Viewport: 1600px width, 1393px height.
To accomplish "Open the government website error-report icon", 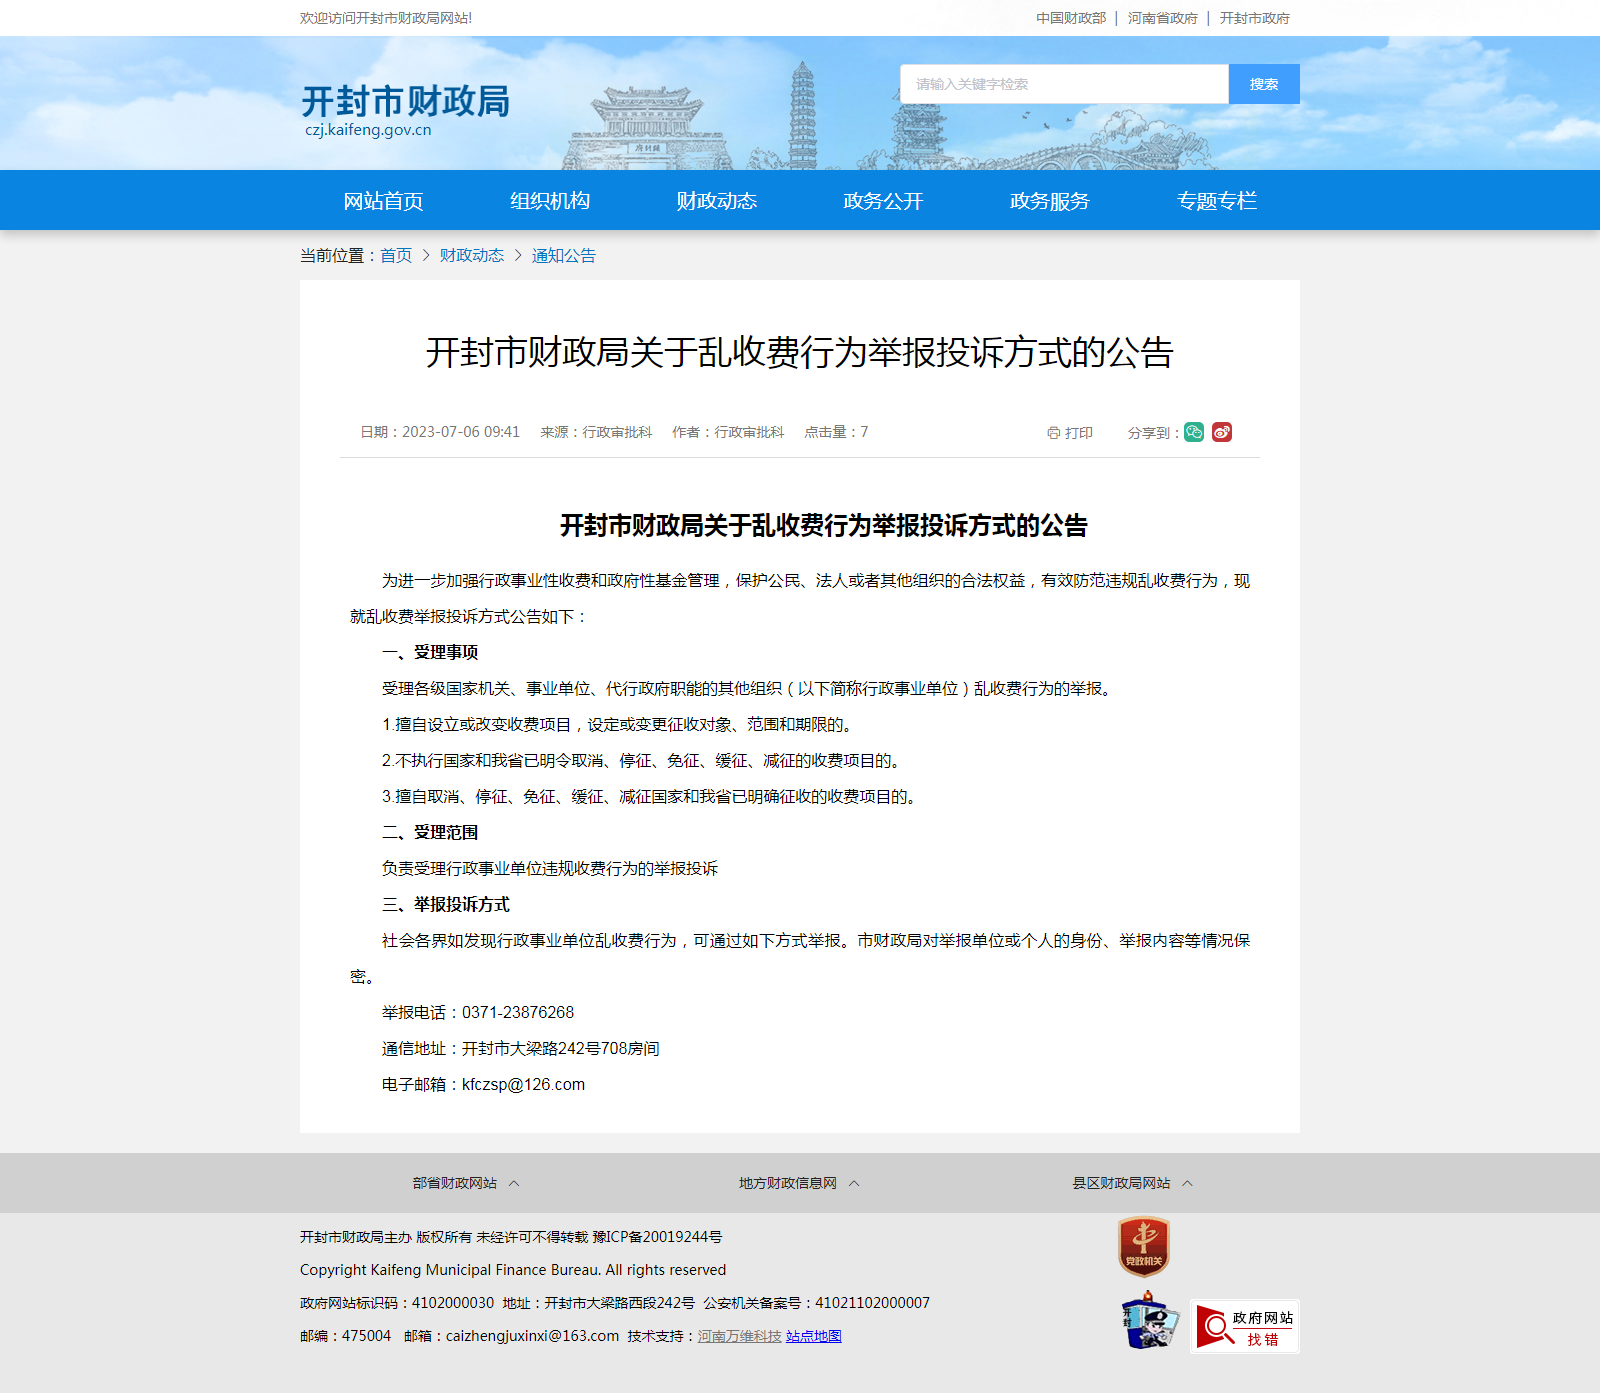I will 1244,1327.
